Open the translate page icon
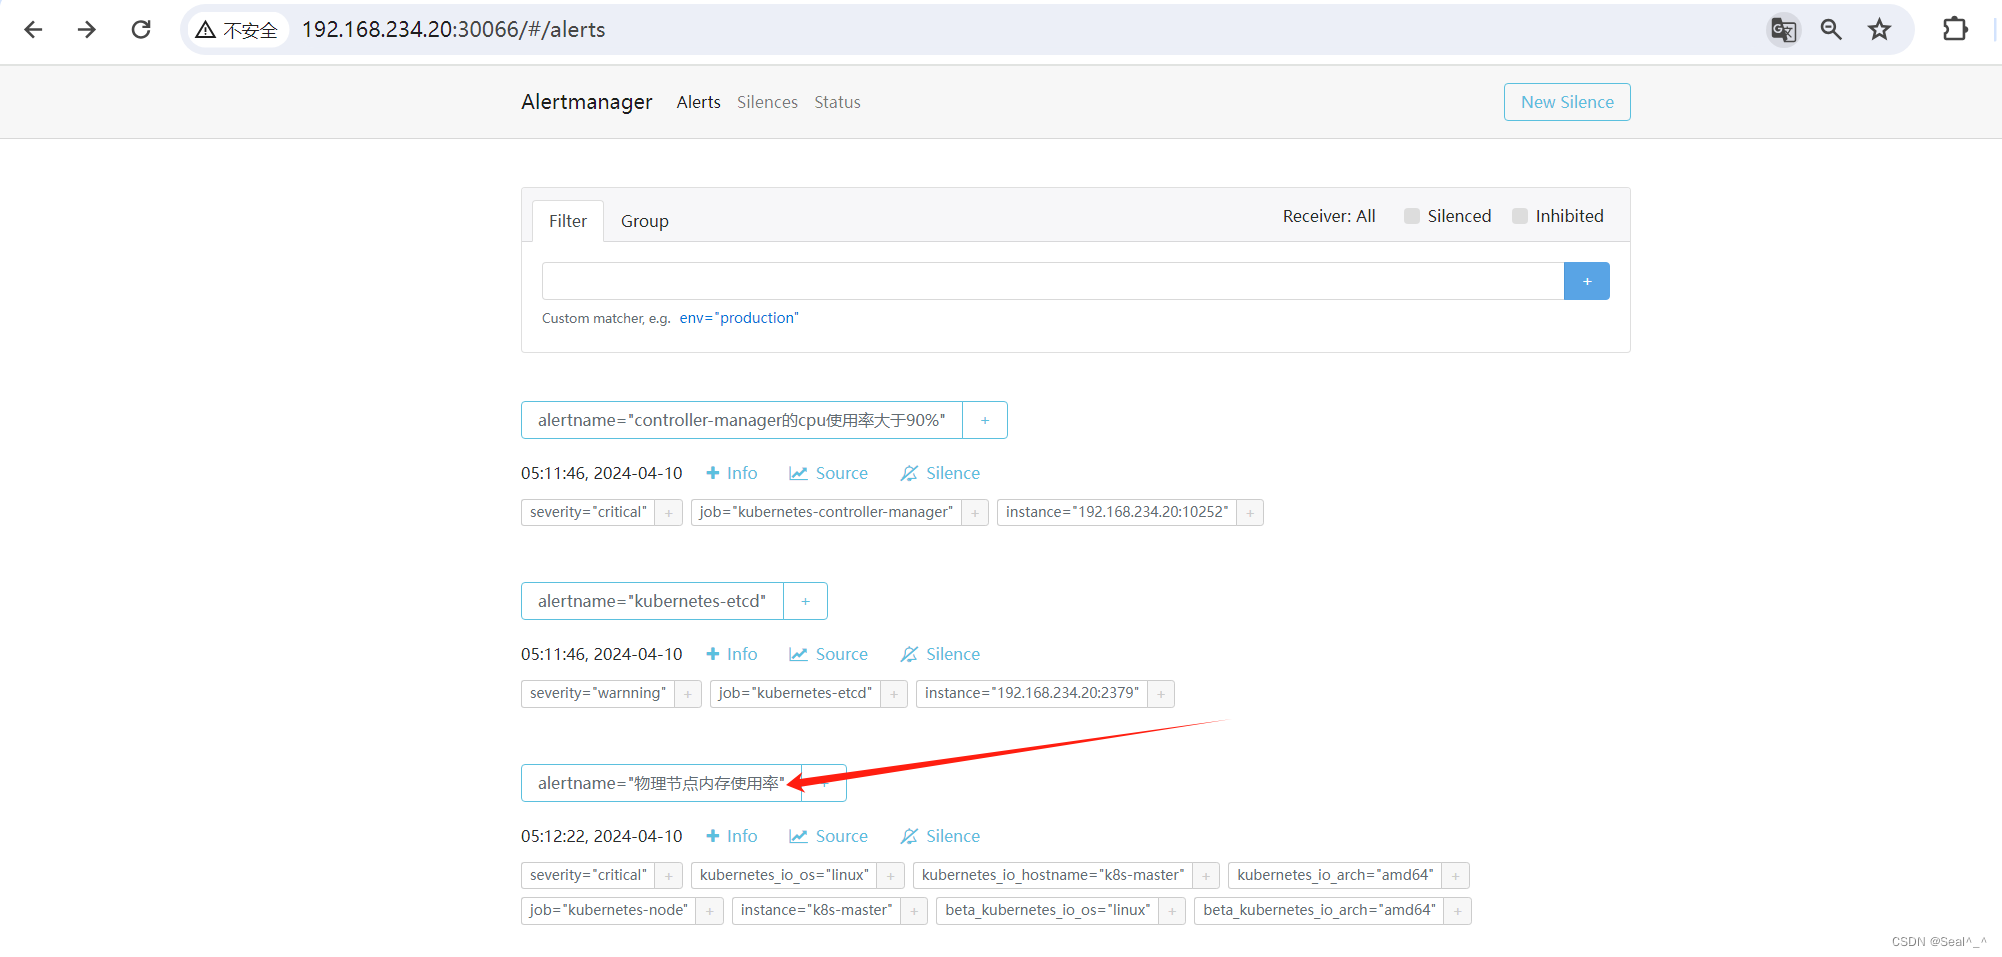This screenshot has width=2002, height=957. [1783, 30]
